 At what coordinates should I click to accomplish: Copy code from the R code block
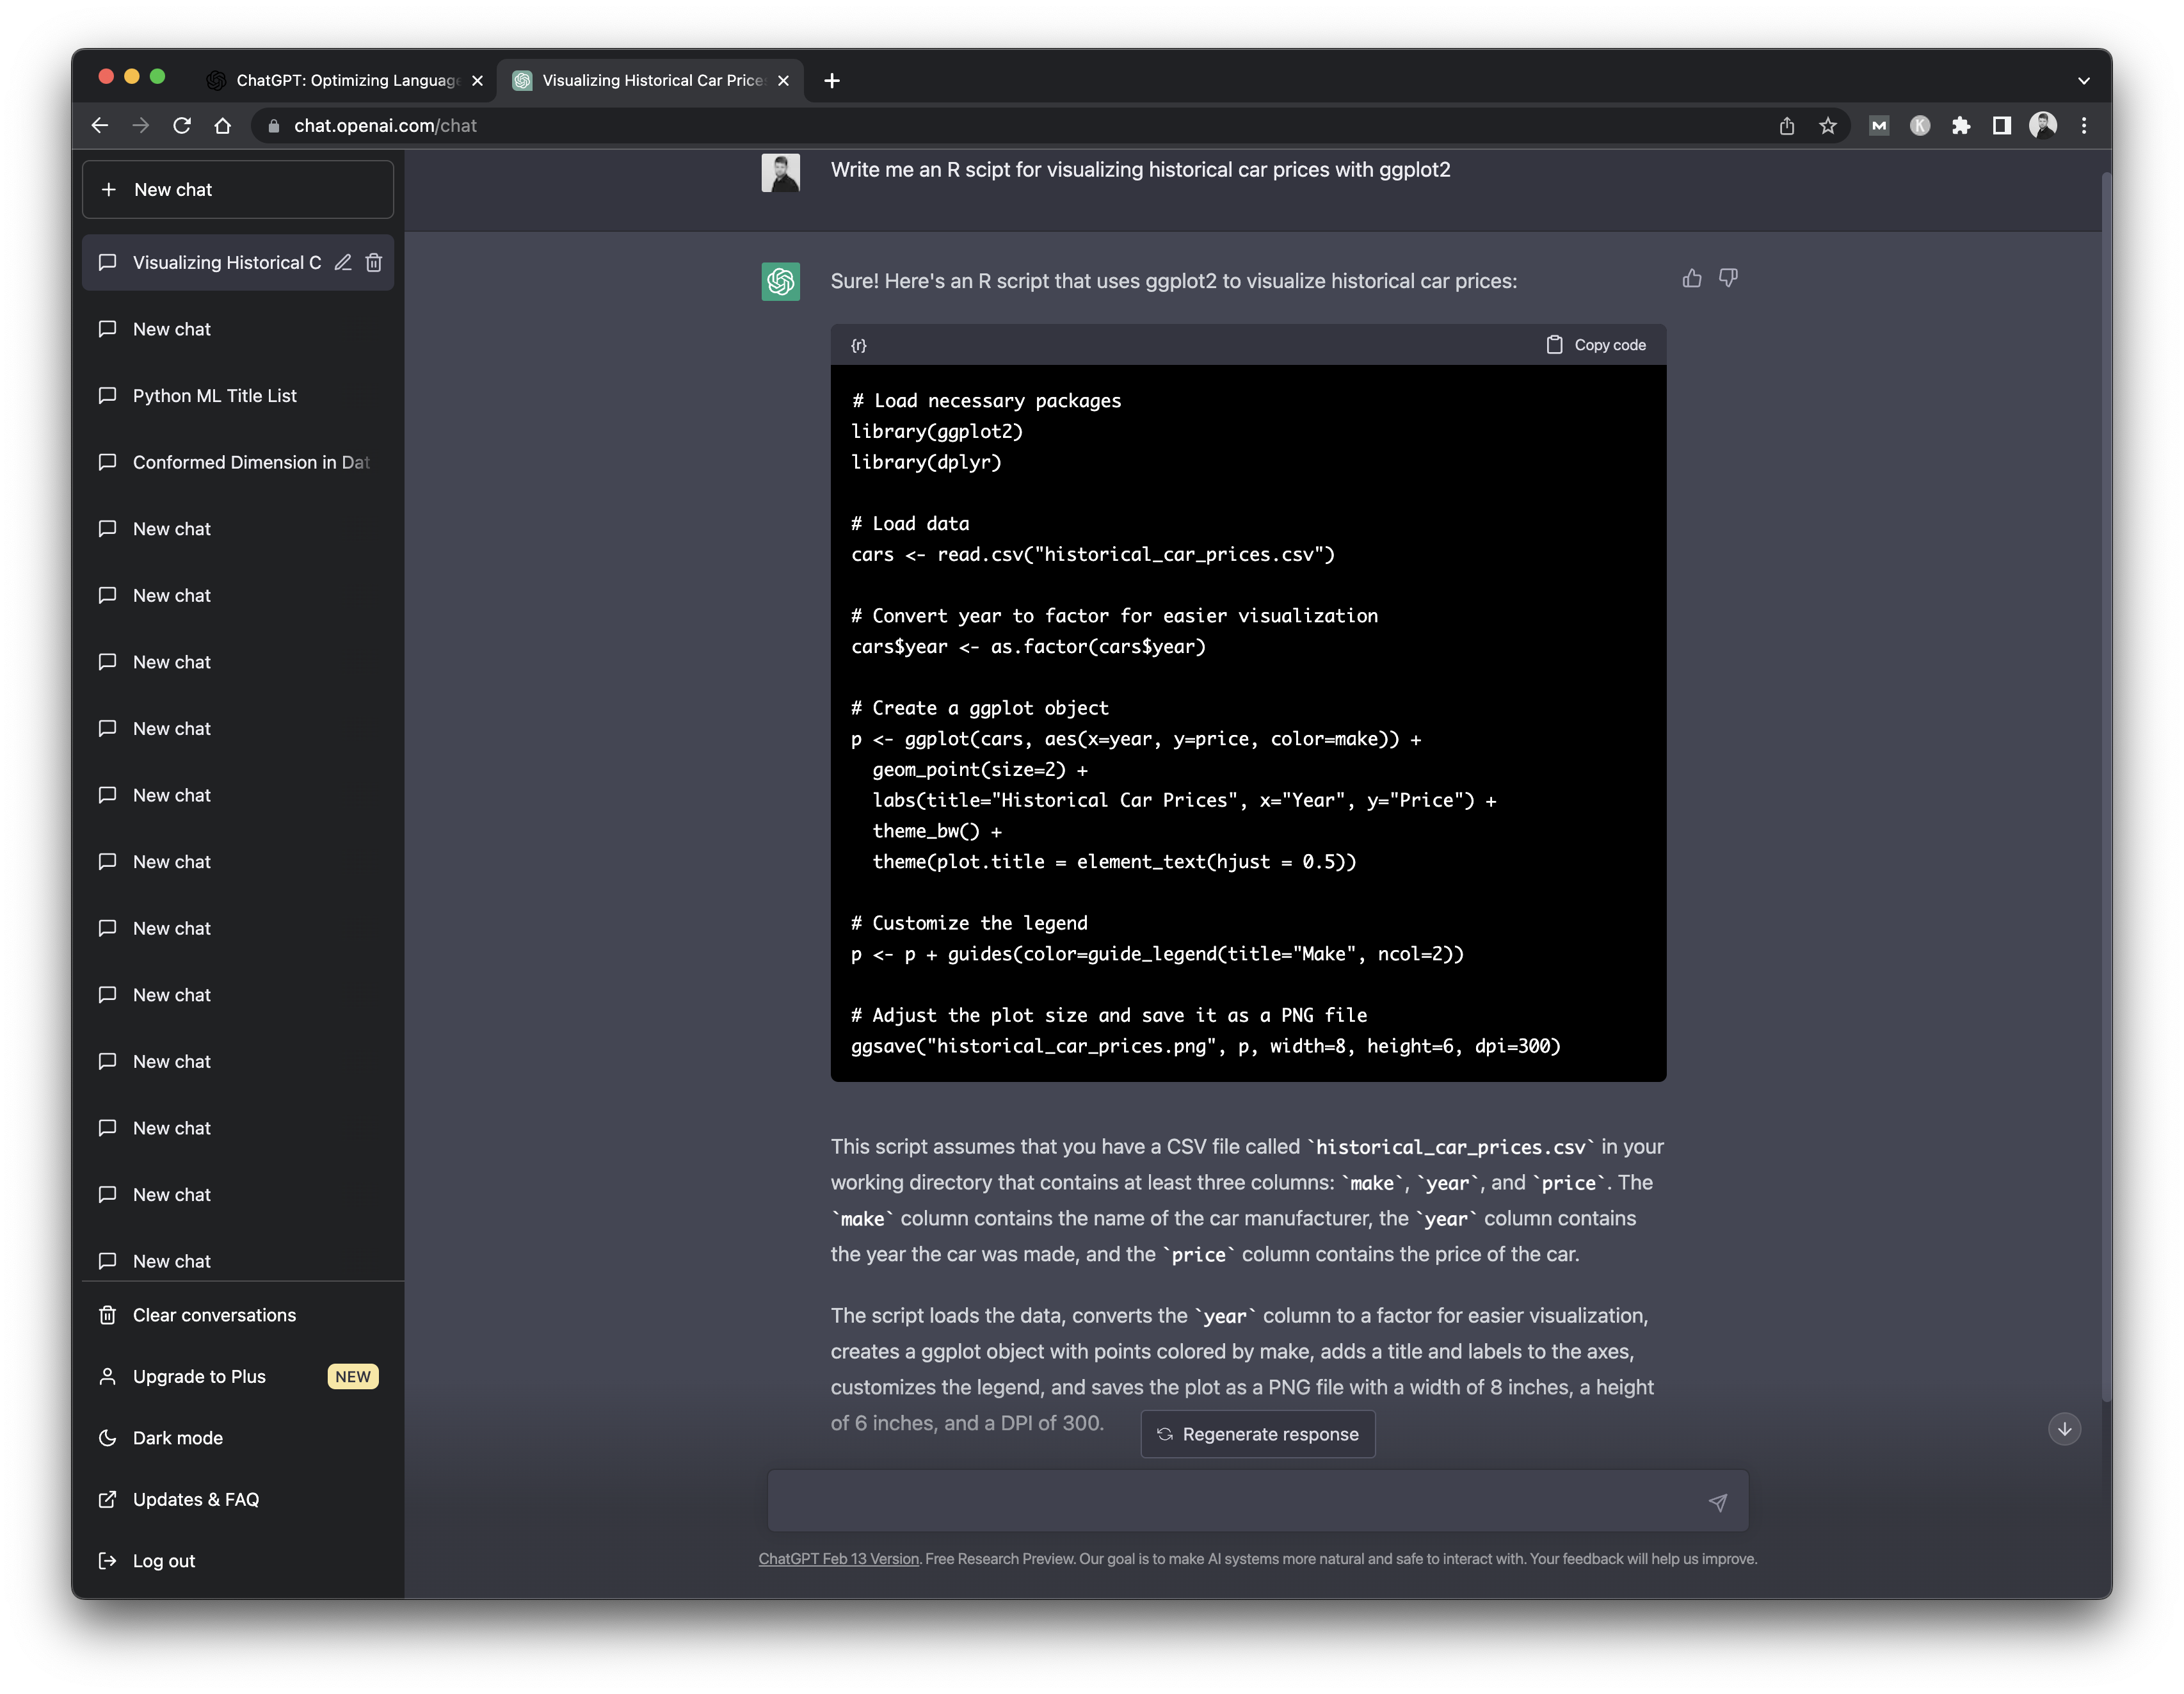coord(1596,345)
